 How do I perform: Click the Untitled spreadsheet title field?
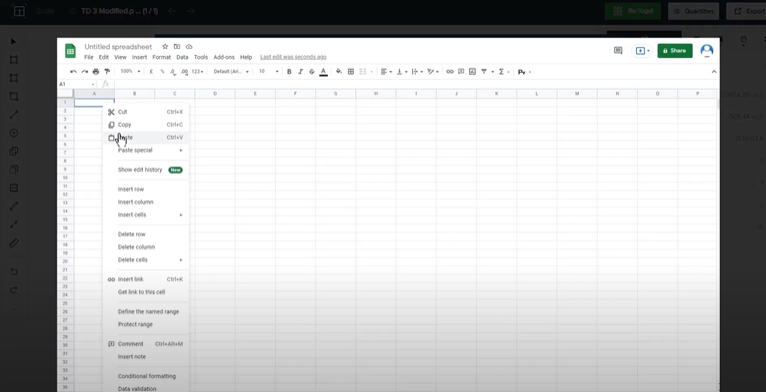pos(118,46)
